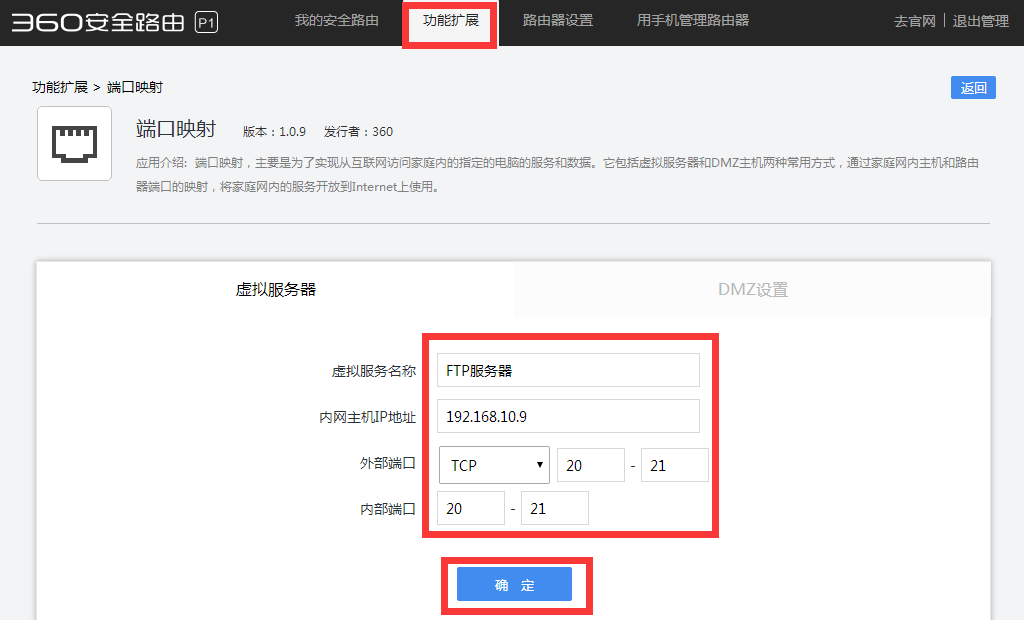Expand the TCP protocol dropdown
1024x620 pixels.
[494, 465]
